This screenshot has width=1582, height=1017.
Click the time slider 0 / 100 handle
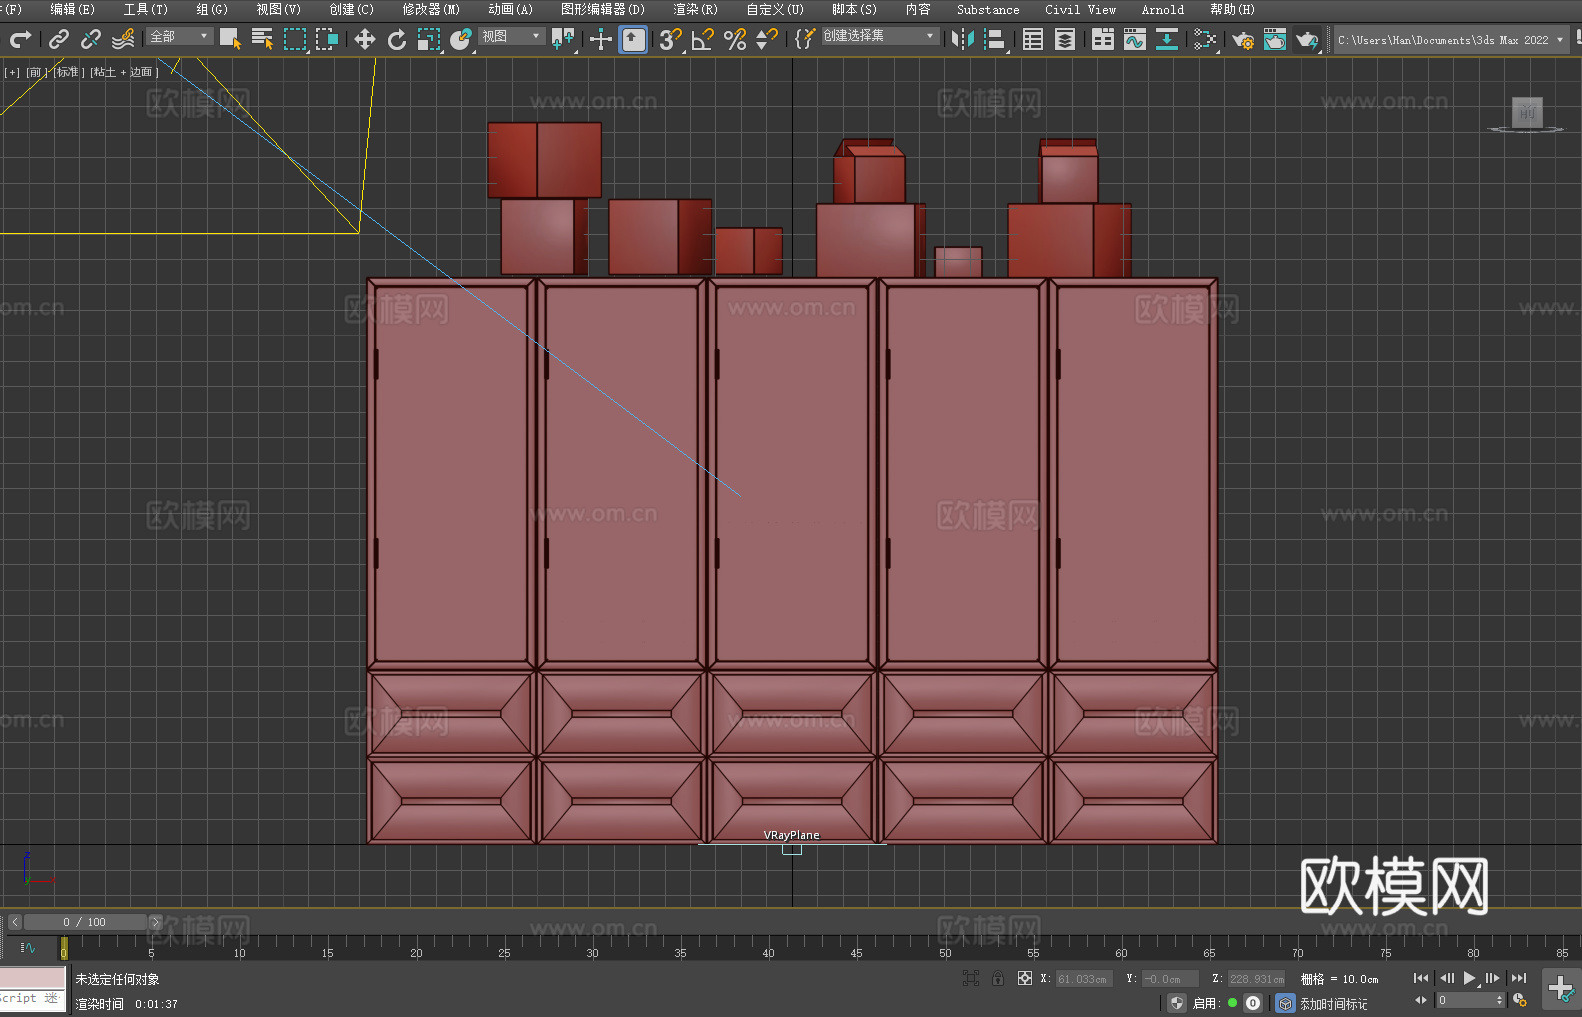pyautogui.click(x=85, y=922)
